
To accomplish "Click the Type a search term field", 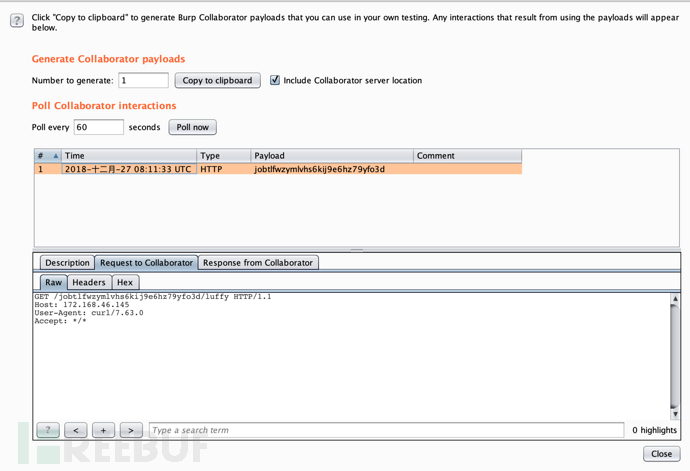I will point(386,430).
